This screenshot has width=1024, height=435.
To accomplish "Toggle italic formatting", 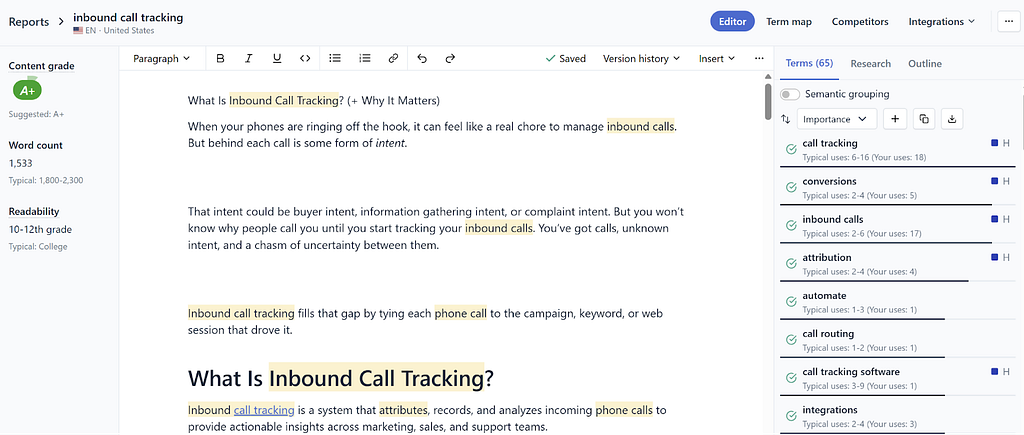I will click(x=248, y=58).
